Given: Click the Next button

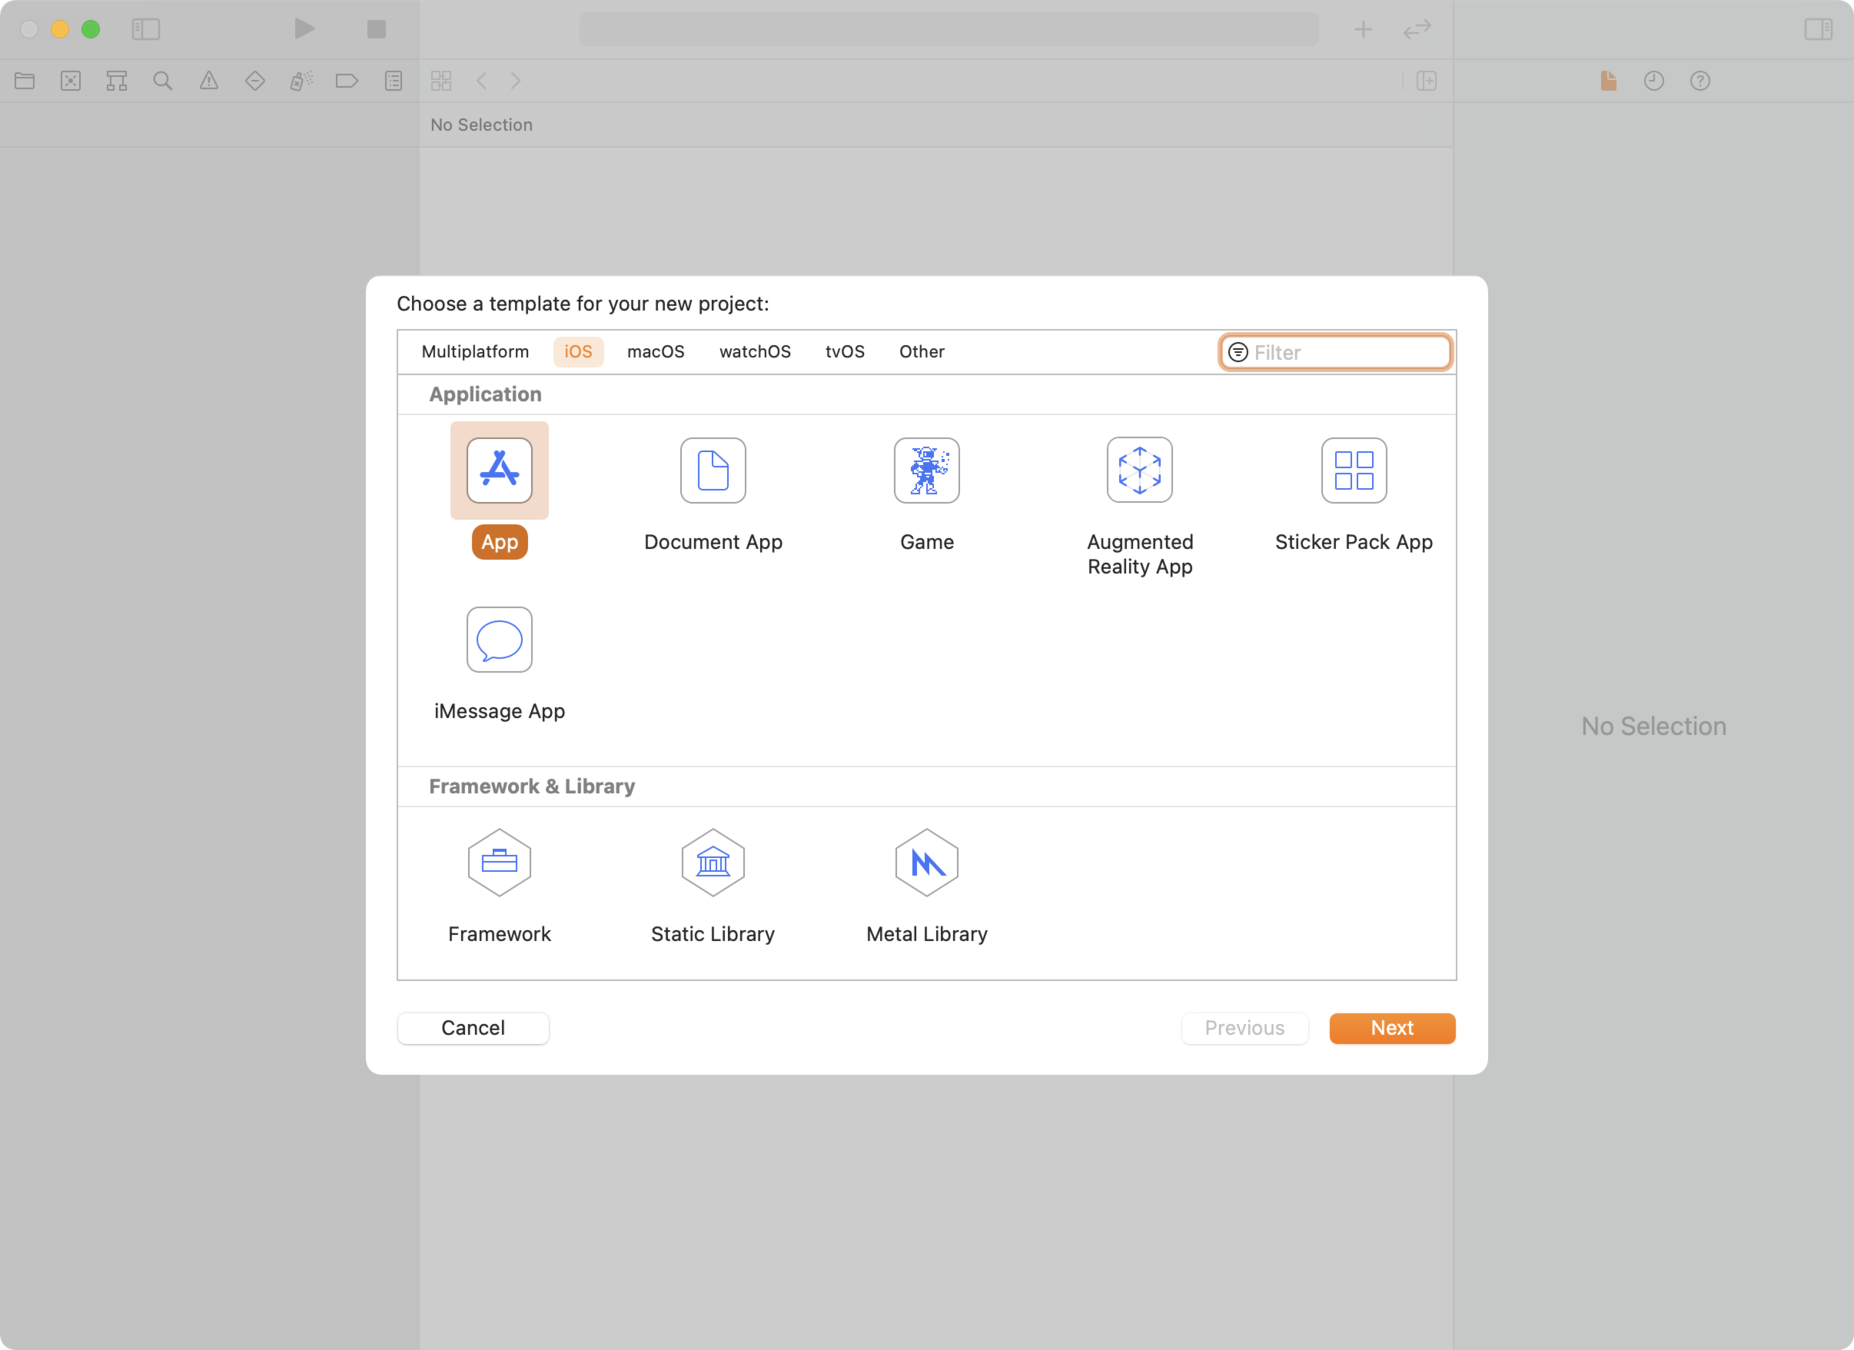Looking at the screenshot, I should point(1392,1028).
